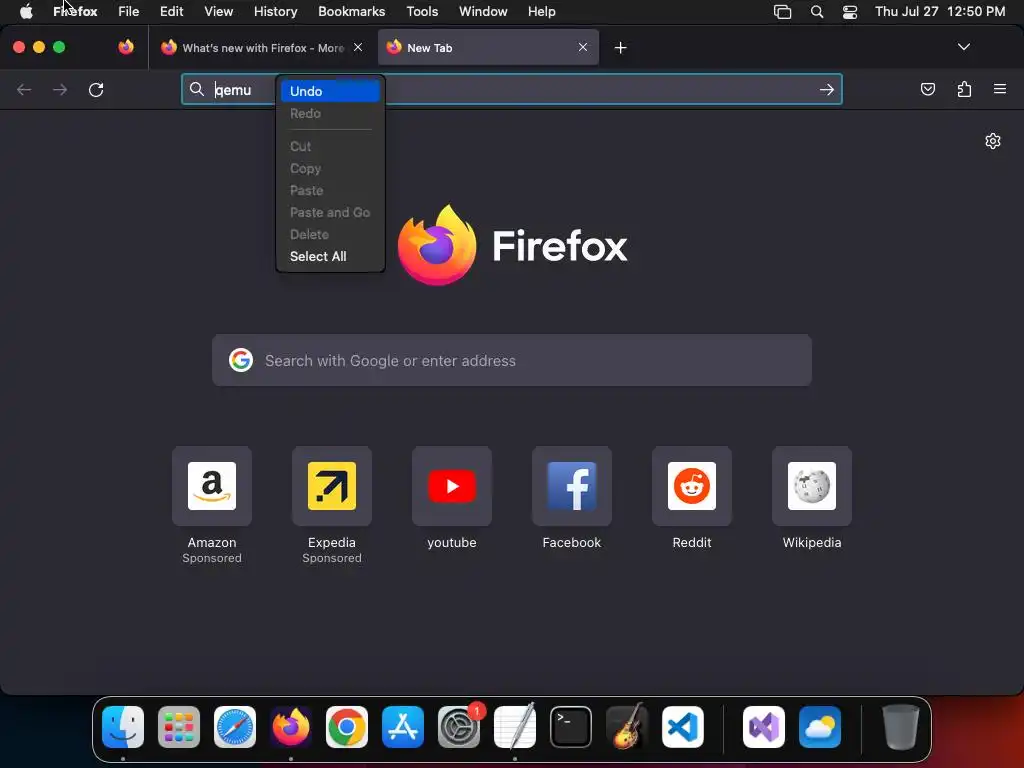The image size is (1024, 768).
Task: Click the screen mirroring menu bar icon
Action: coord(782,12)
